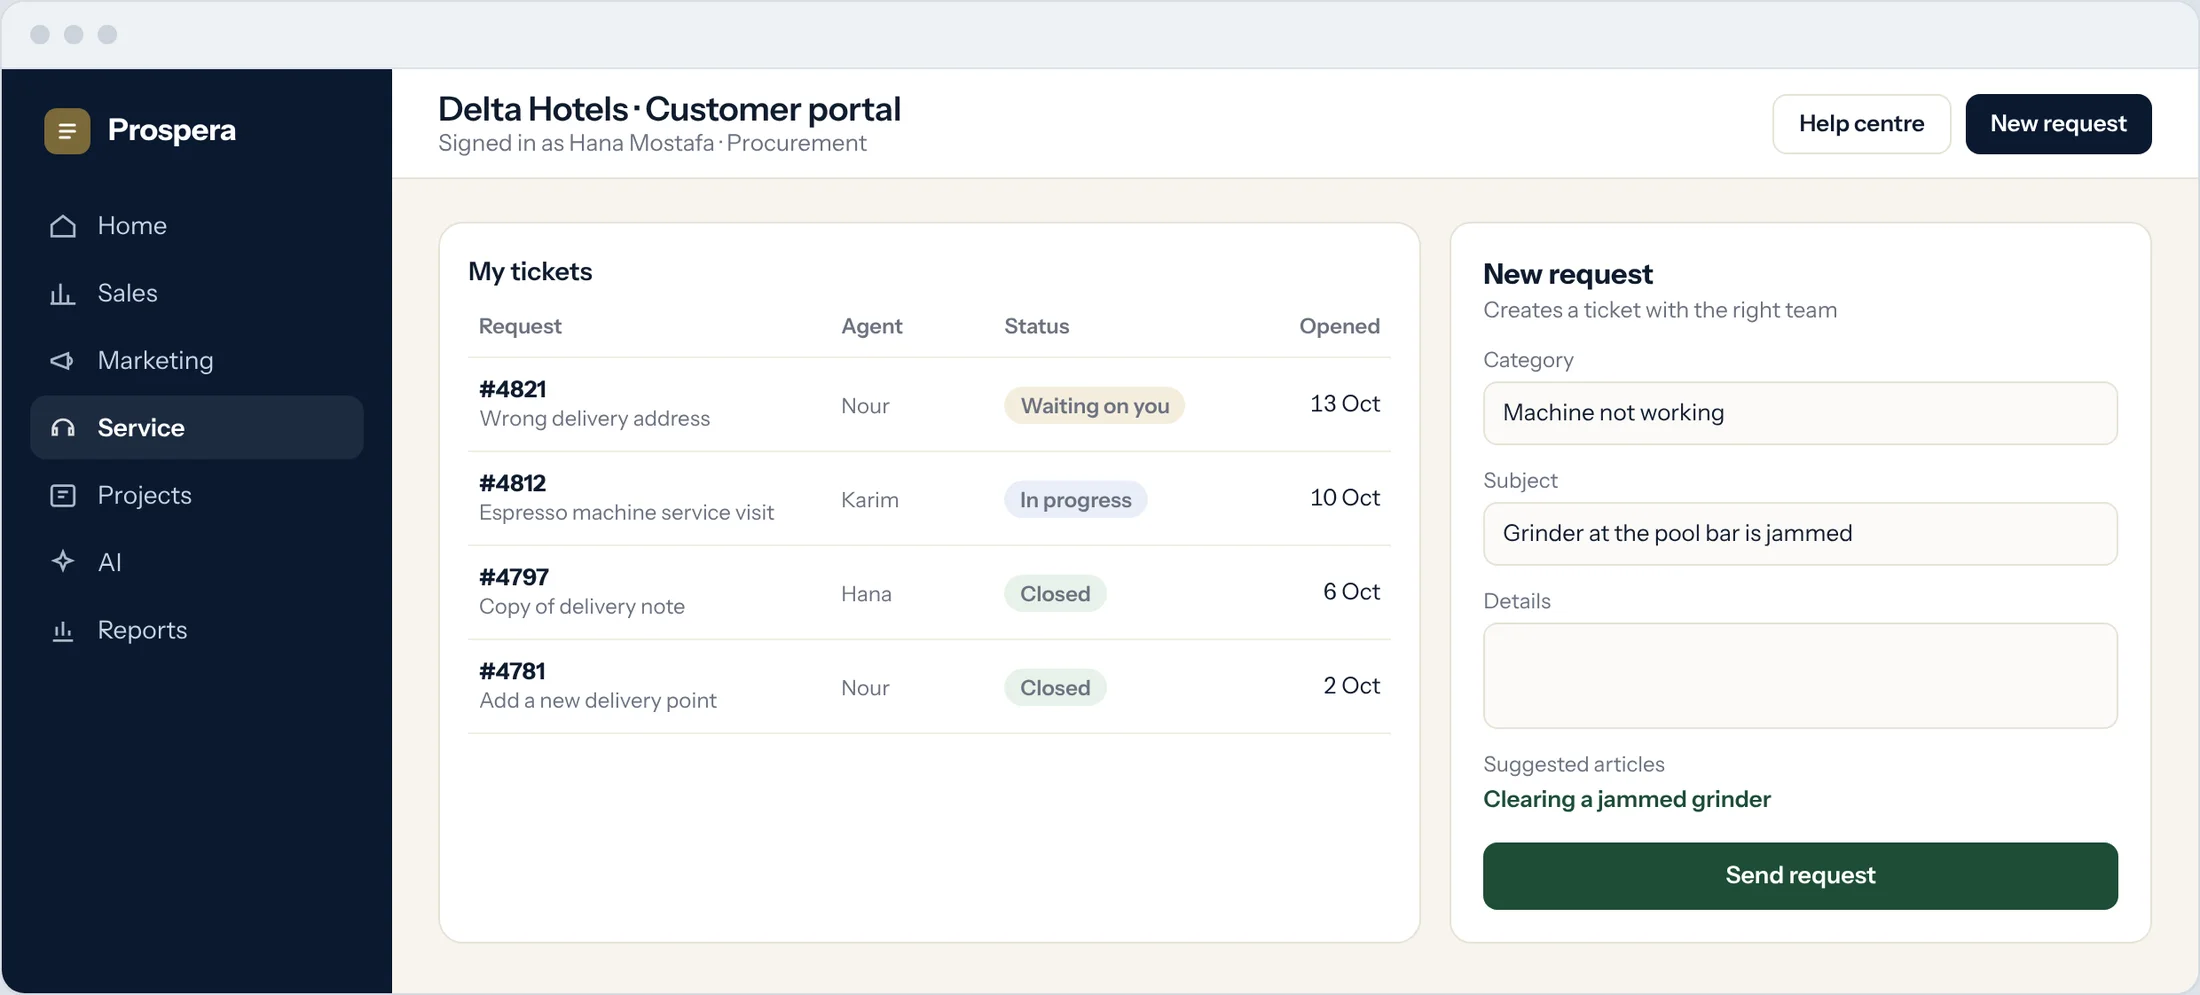Click the Closed badge on ticket #4781
Viewport: 2200px width, 995px height.
[x=1055, y=688]
